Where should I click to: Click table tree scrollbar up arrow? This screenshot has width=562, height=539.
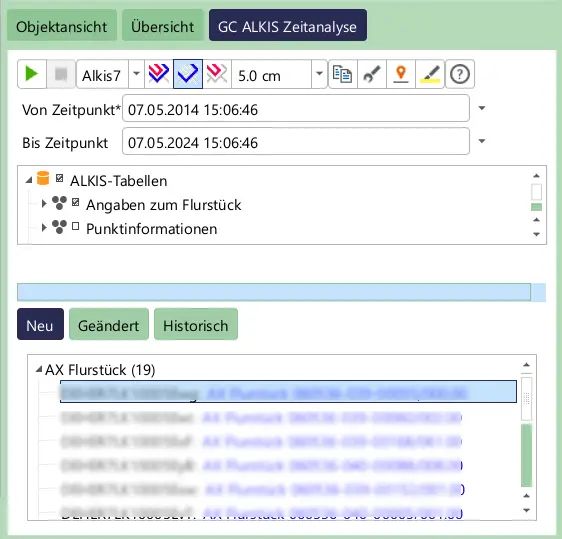point(536,176)
